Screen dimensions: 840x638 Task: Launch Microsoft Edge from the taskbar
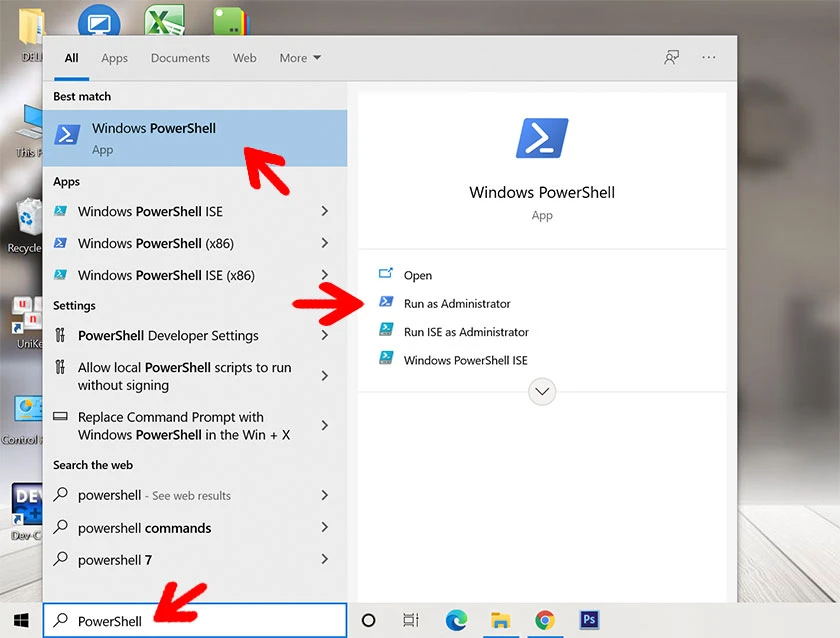pos(456,620)
